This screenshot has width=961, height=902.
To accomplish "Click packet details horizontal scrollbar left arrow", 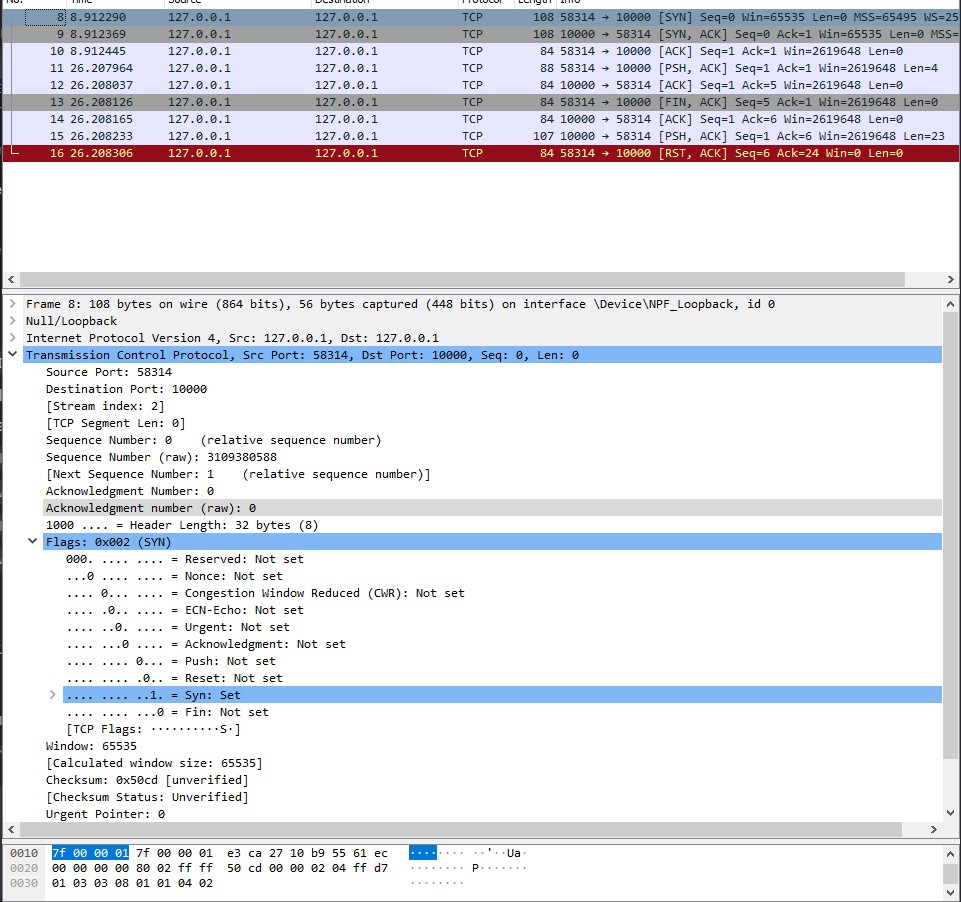I will (11, 830).
